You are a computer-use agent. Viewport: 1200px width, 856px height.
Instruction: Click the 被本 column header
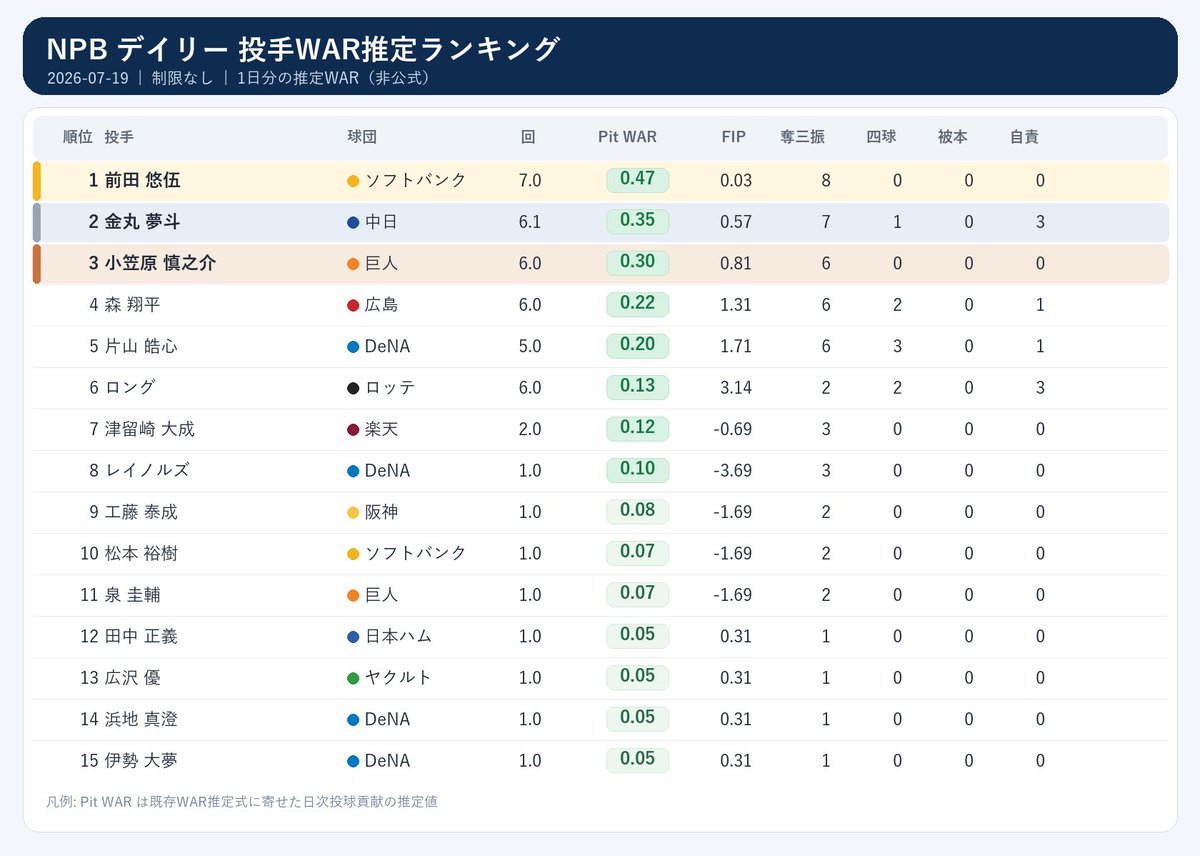tap(953, 137)
